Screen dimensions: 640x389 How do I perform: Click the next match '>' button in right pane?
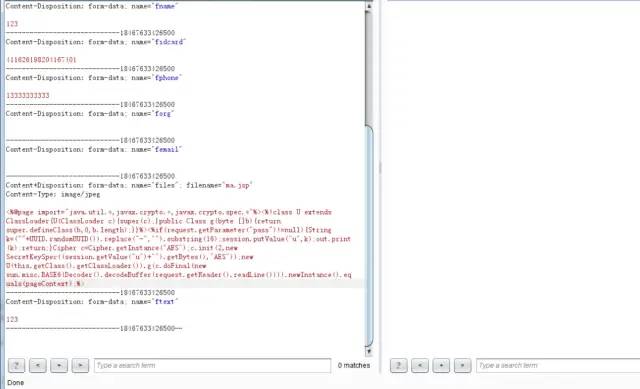[x=462, y=365]
